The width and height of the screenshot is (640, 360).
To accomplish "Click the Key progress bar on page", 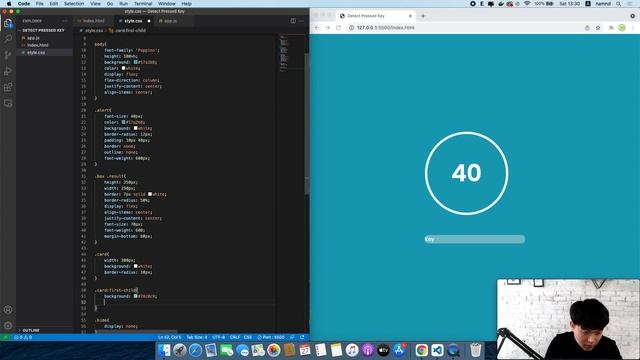I will [475, 239].
